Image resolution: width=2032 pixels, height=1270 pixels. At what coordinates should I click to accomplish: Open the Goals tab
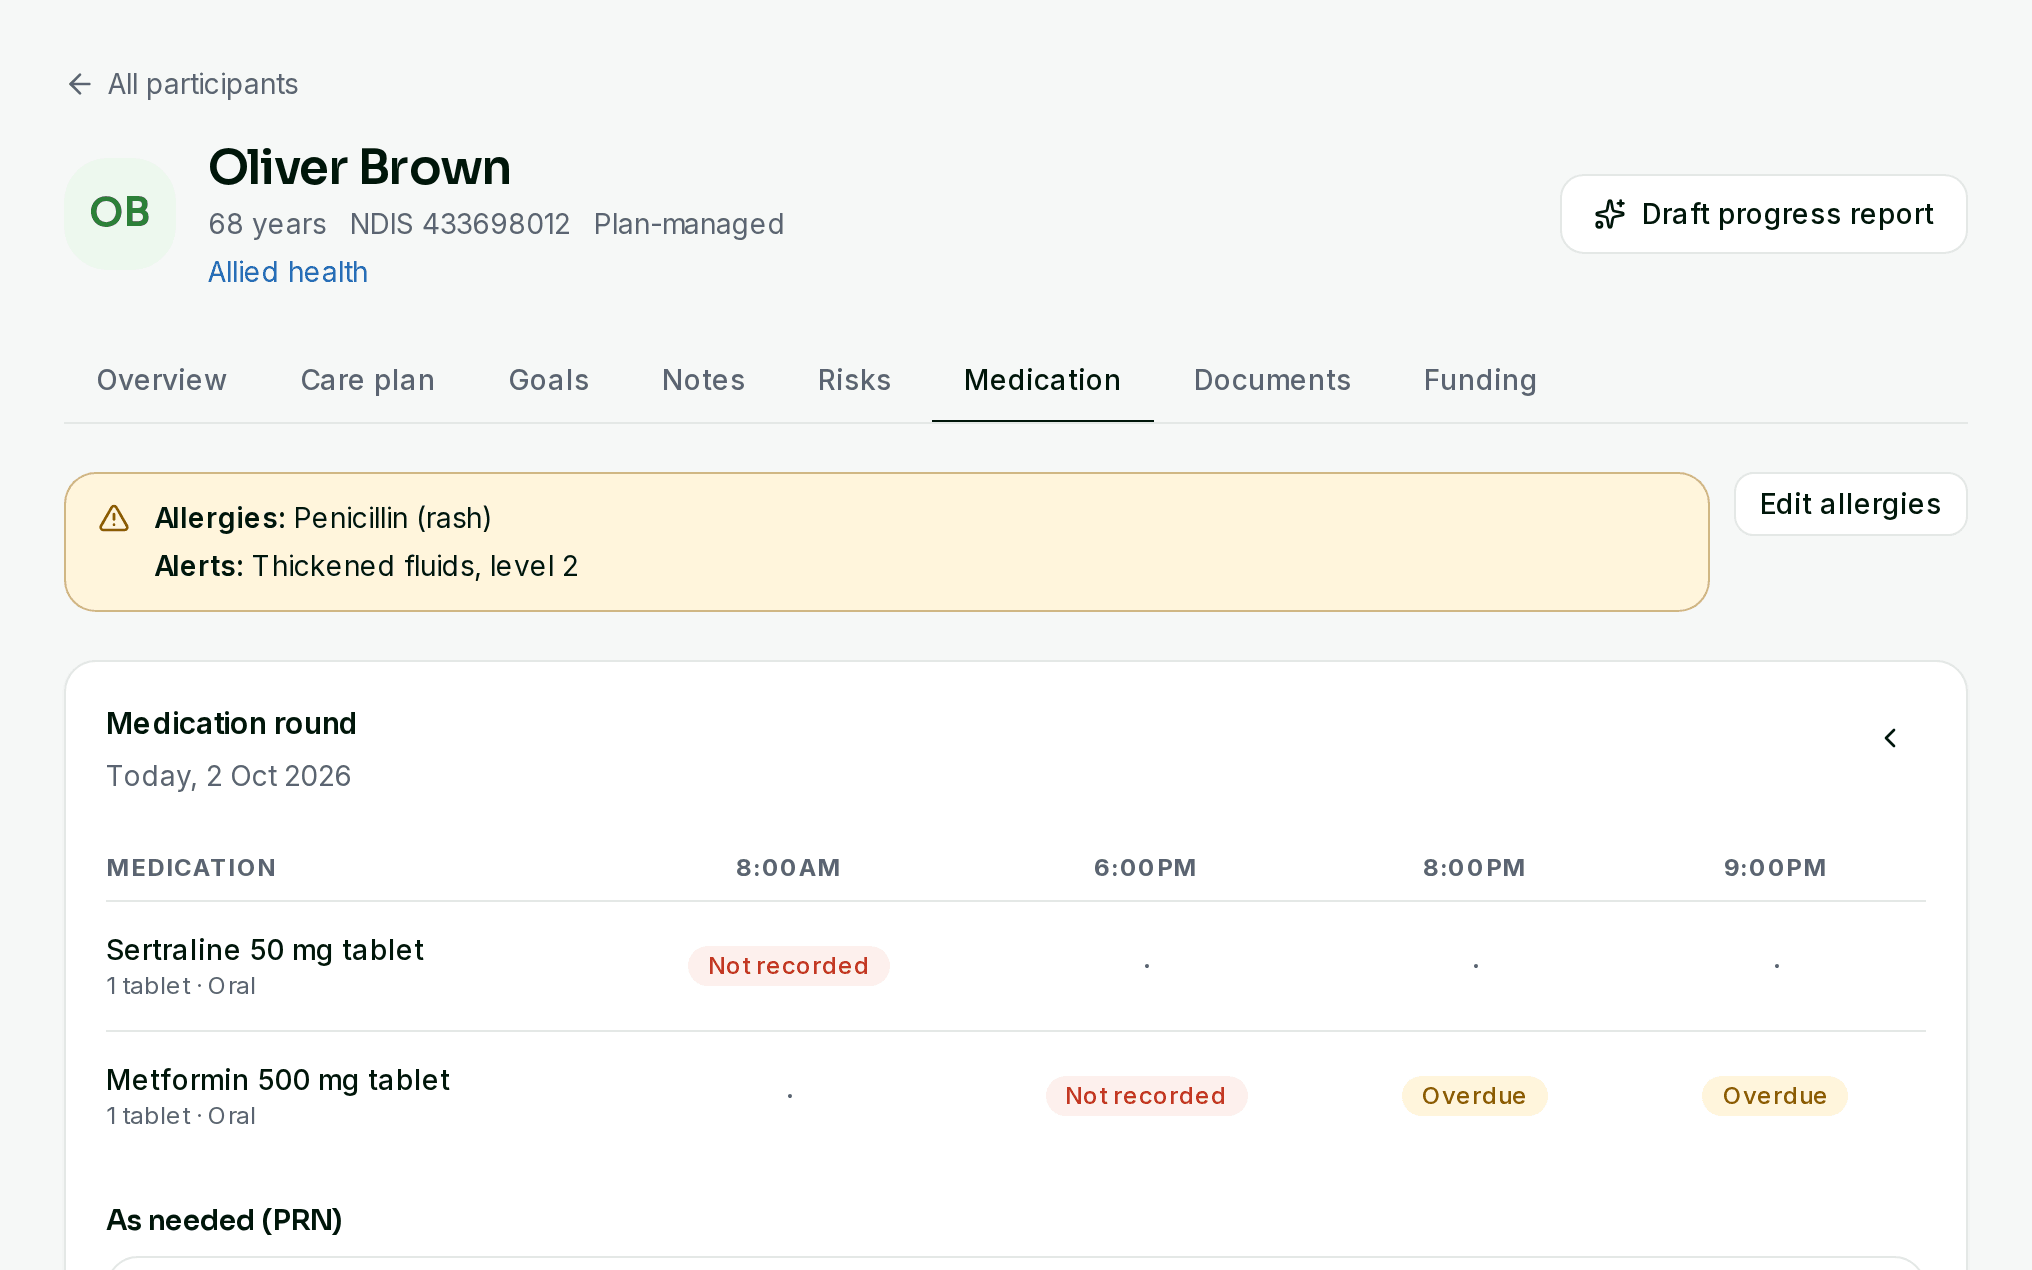pos(549,380)
